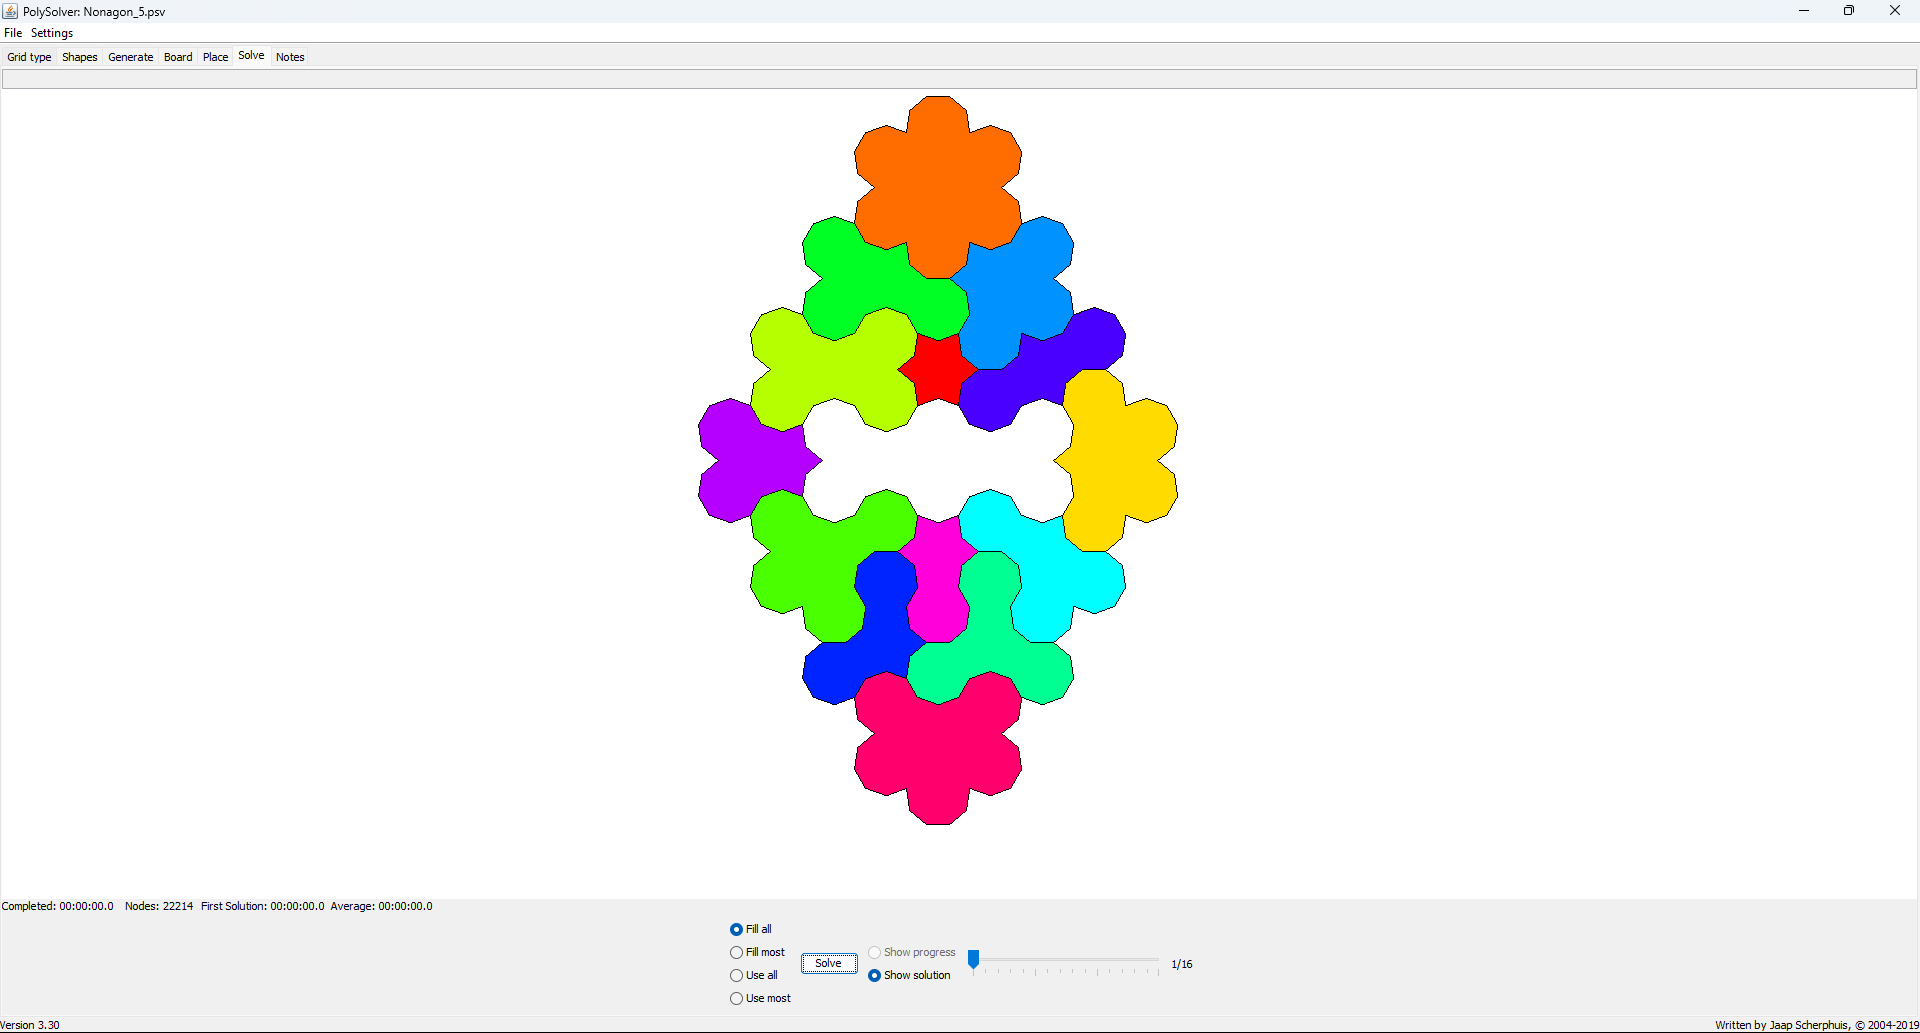1920x1033 pixels.
Task: Click the 'Version 3.30' label
Action: pos(30,1025)
